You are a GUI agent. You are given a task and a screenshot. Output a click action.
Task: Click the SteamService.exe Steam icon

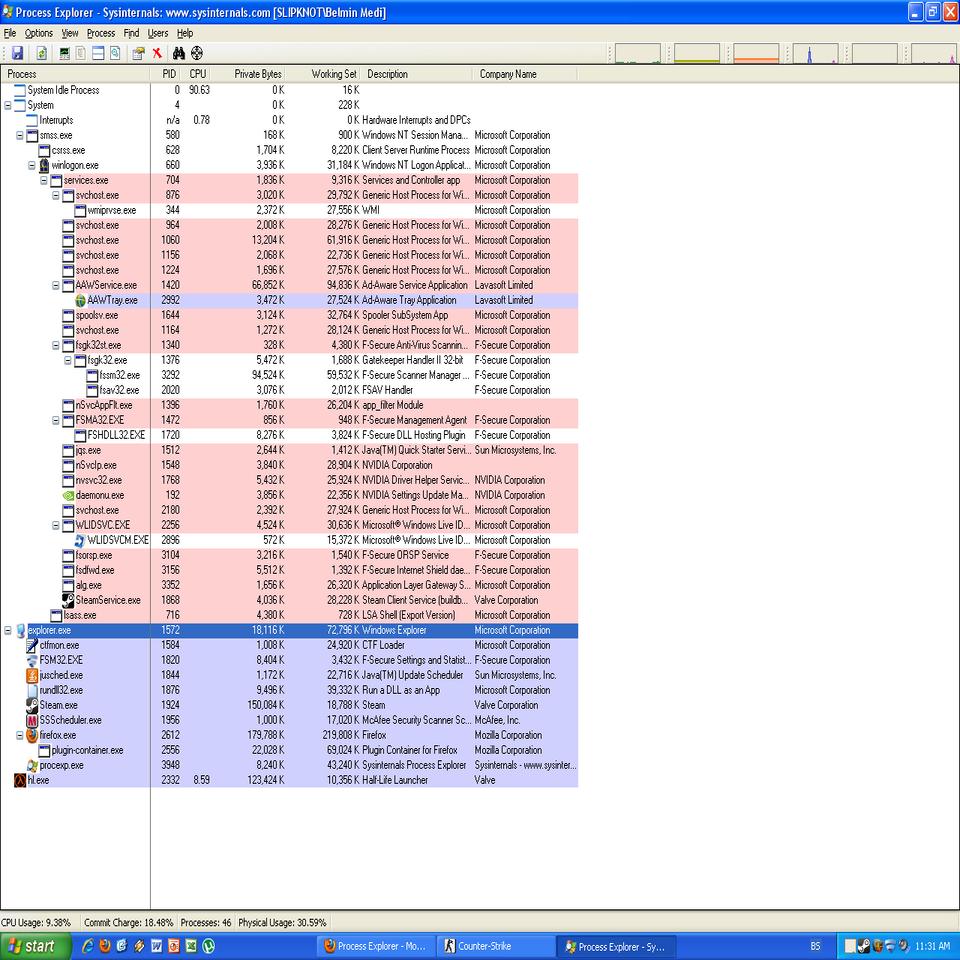pos(69,601)
